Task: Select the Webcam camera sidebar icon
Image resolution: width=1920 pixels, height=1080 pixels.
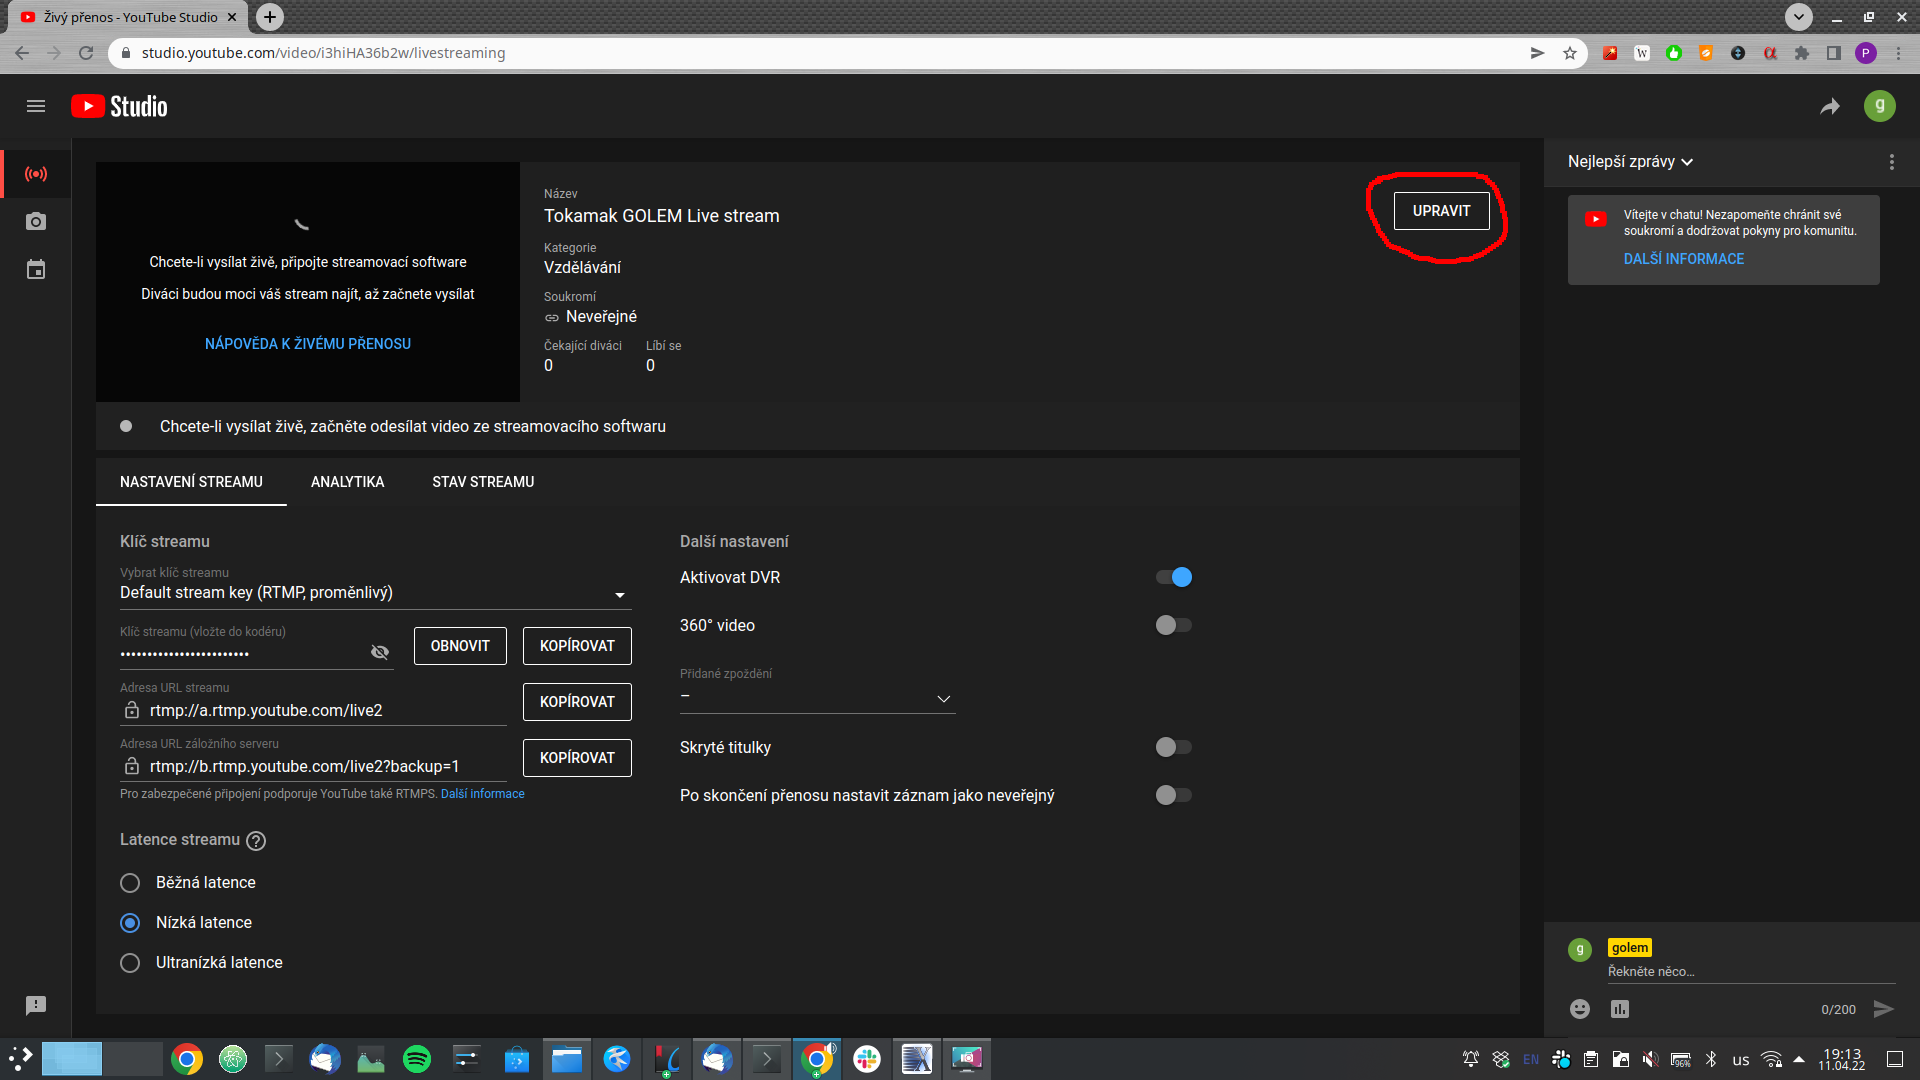Action: click(x=36, y=222)
